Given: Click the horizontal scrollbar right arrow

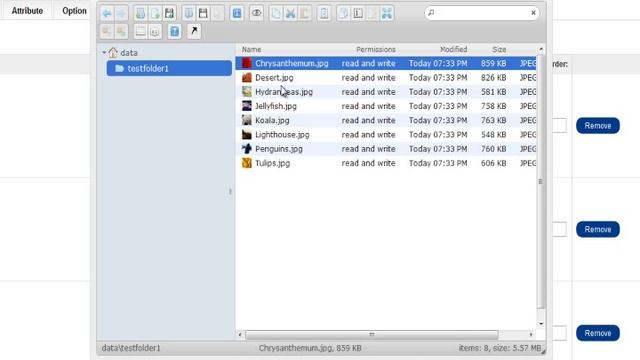Looking at the screenshot, I should click(x=531, y=335).
